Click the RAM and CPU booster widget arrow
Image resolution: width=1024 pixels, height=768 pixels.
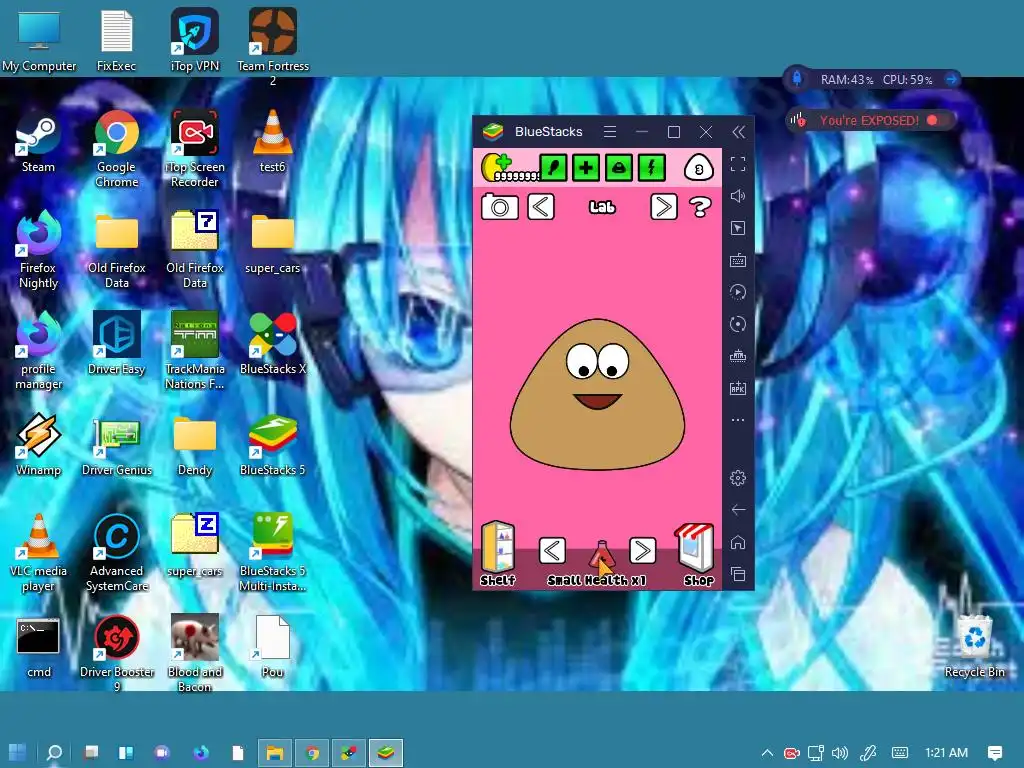tap(951, 80)
